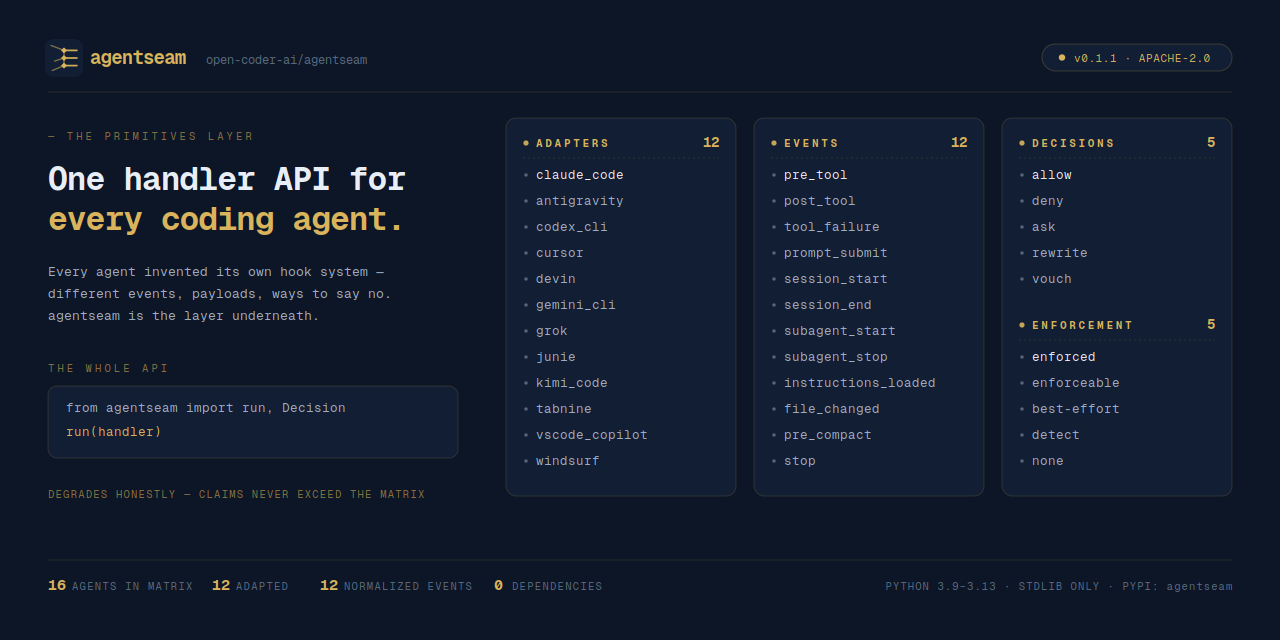This screenshot has width=1280, height=640.
Task: Click the 'One handler API for' headline
Action: tap(227, 179)
